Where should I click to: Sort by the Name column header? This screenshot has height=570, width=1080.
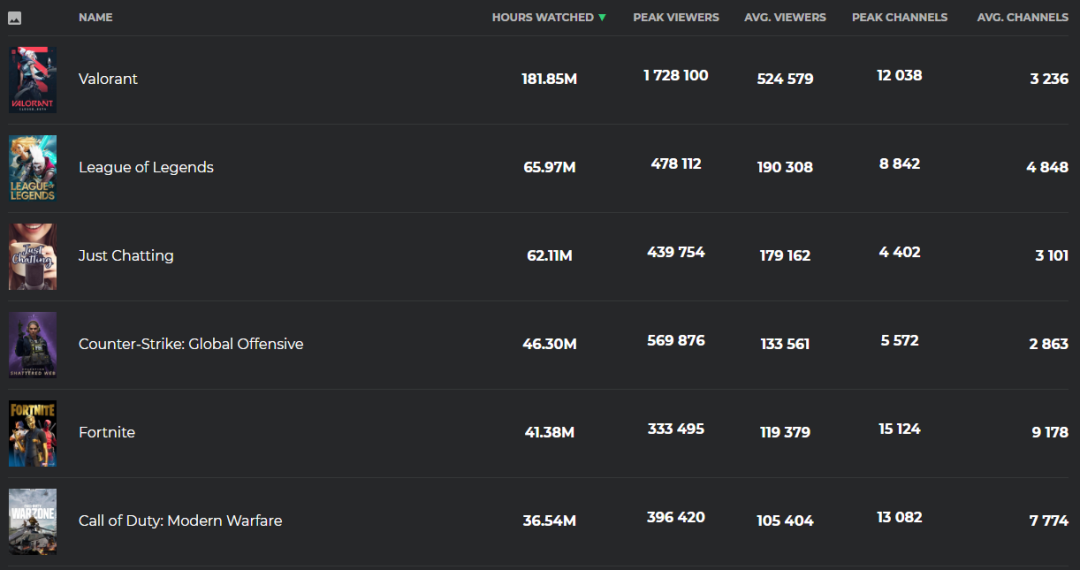(x=95, y=18)
